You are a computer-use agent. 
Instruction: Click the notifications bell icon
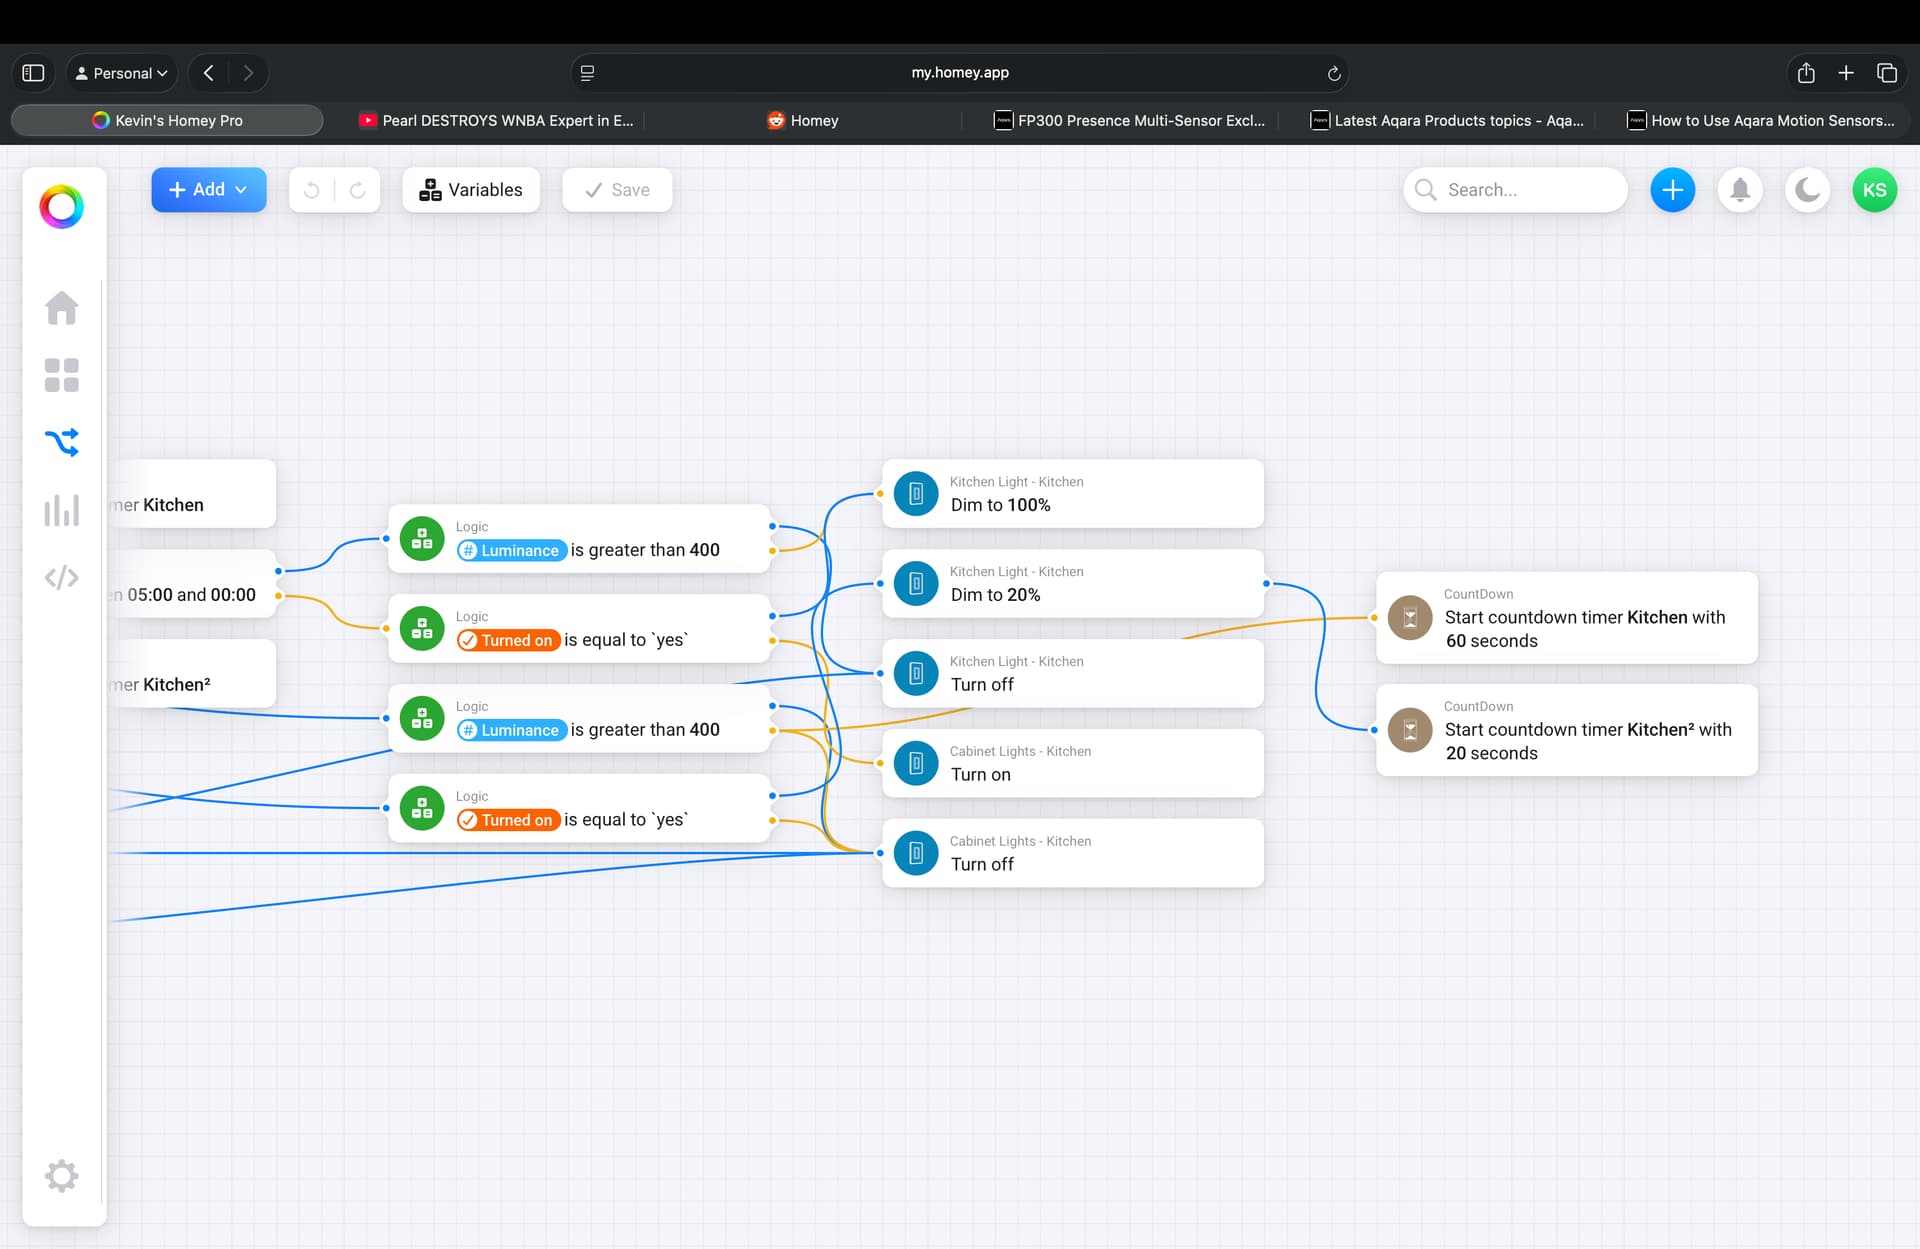click(1740, 190)
